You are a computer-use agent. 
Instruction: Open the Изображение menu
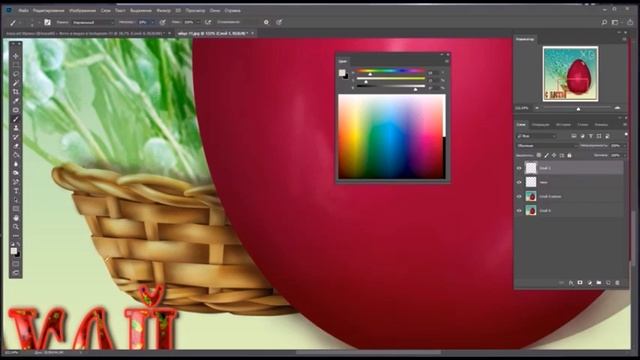coord(82,11)
